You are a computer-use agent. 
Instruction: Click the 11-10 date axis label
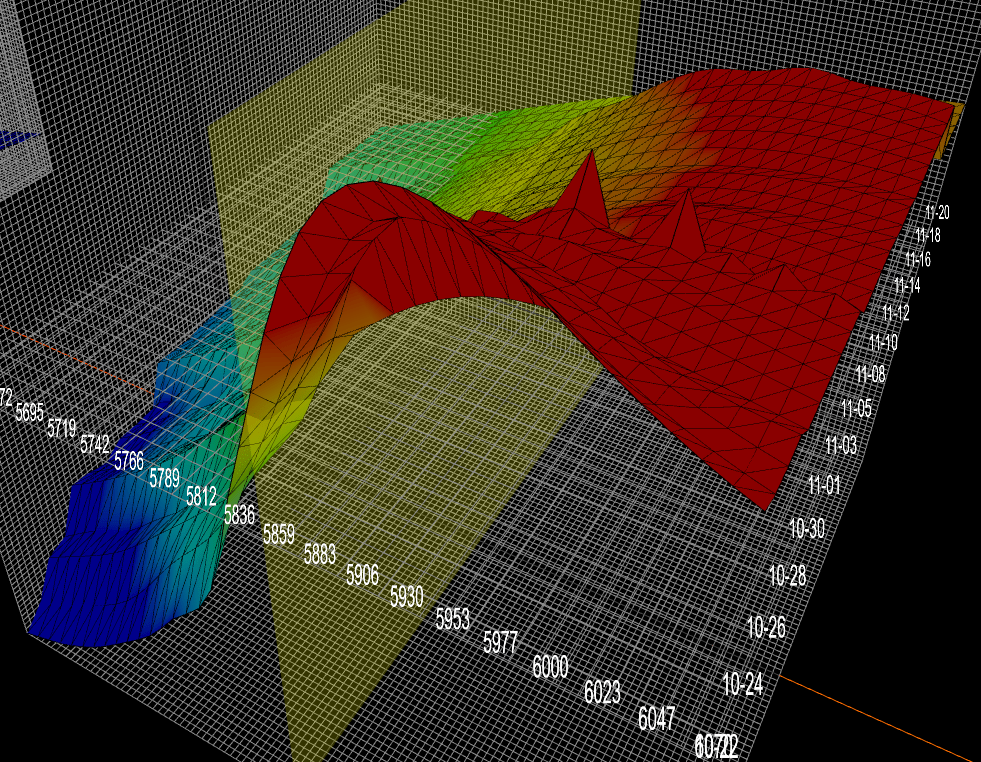click(883, 343)
